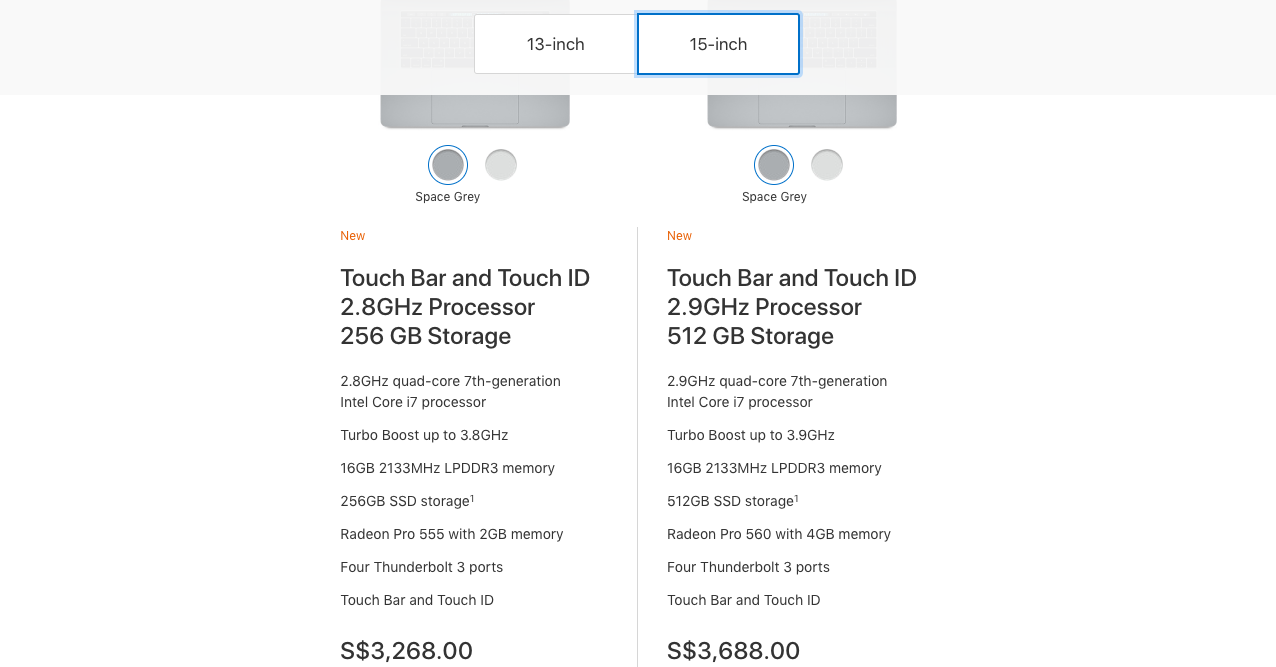Click the New label above 2.9GHz model
Viewport: 1276px width, 667px height.
680,236
